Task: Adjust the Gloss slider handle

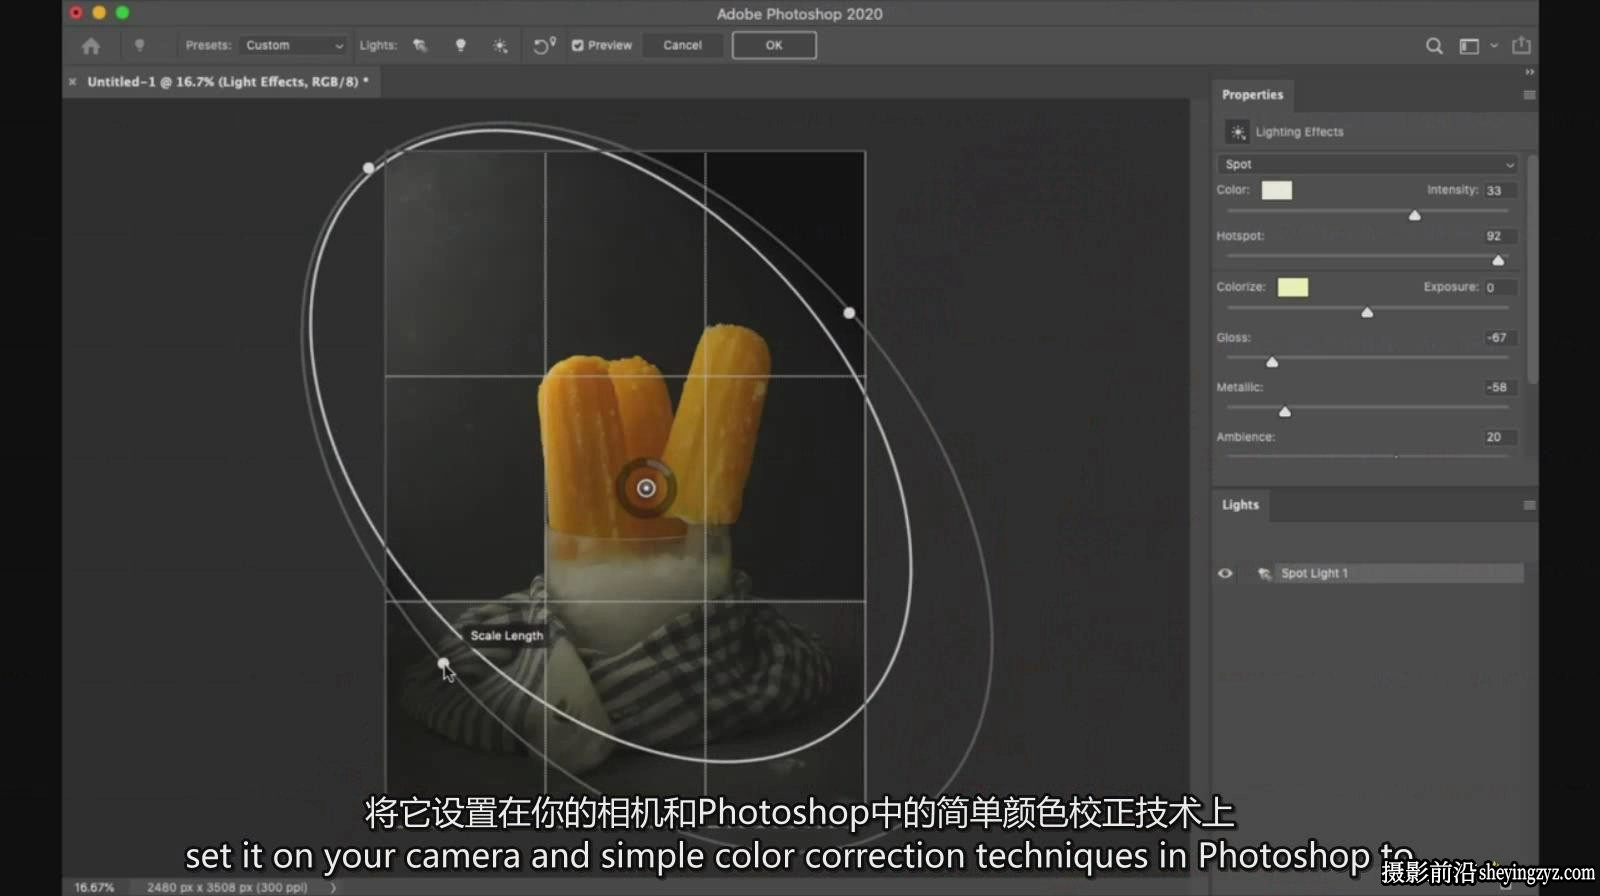Action: (x=1272, y=362)
